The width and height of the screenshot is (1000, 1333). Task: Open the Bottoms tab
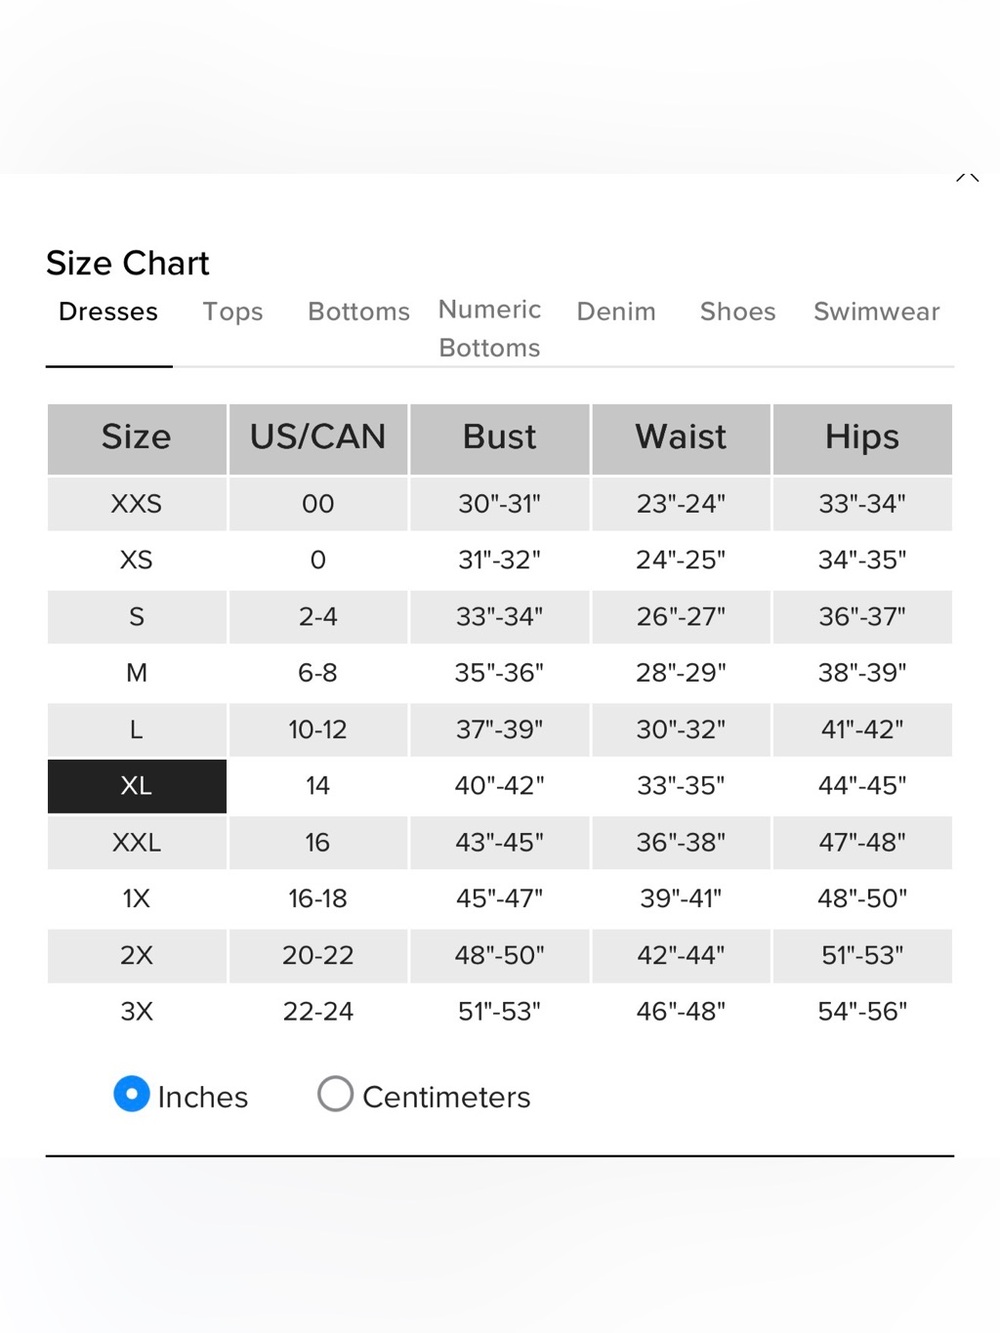coord(359,312)
